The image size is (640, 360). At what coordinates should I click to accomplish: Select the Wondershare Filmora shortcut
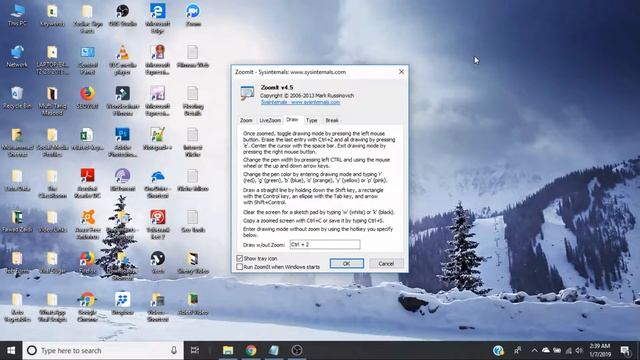coord(122,101)
